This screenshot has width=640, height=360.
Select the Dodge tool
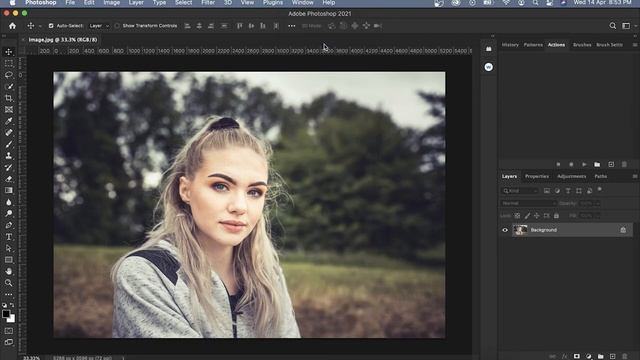click(x=9, y=213)
